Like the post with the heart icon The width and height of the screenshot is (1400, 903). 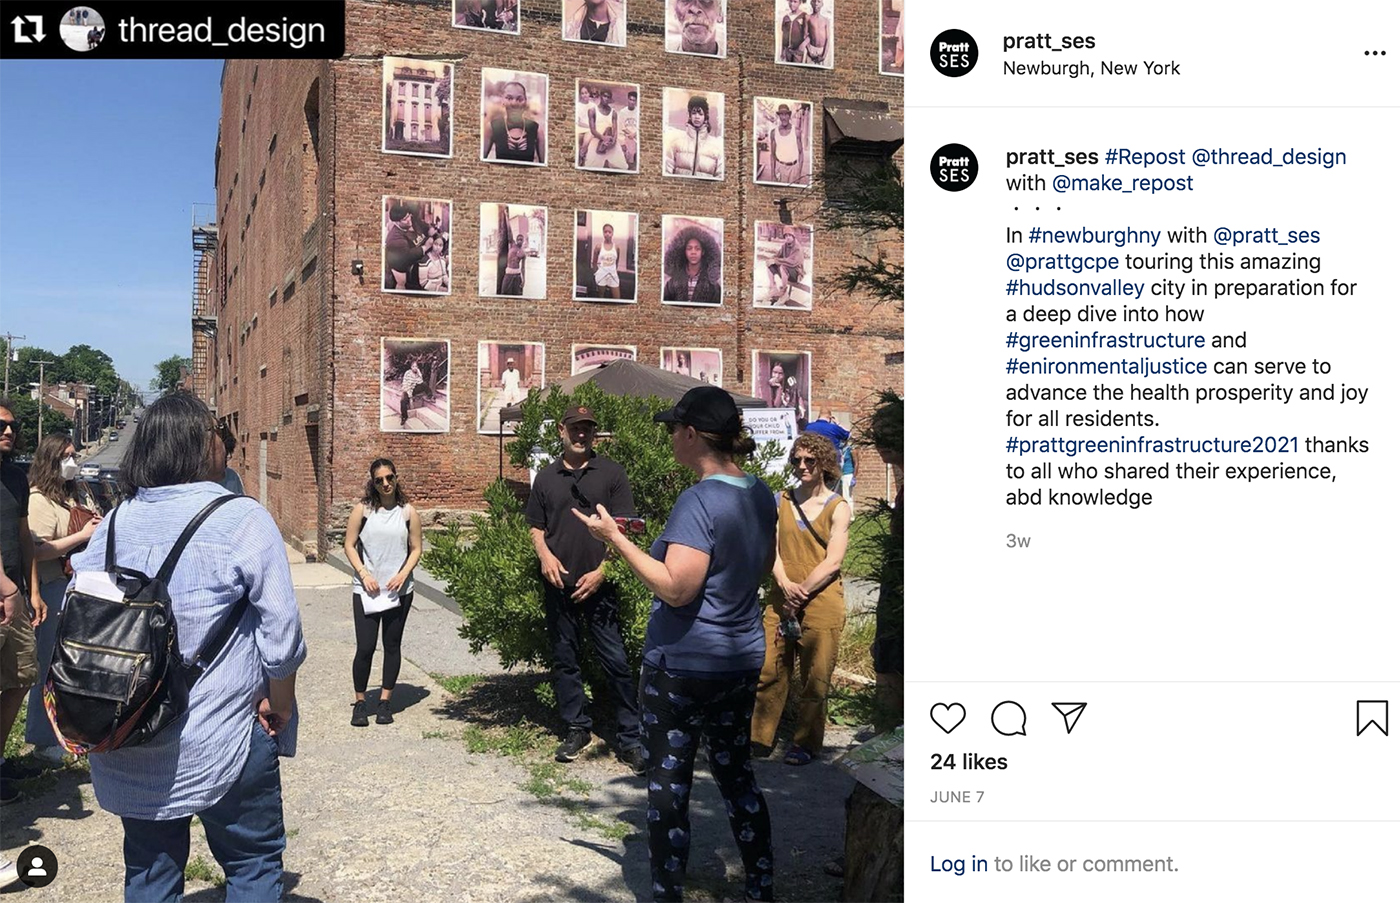click(x=948, y=718)
